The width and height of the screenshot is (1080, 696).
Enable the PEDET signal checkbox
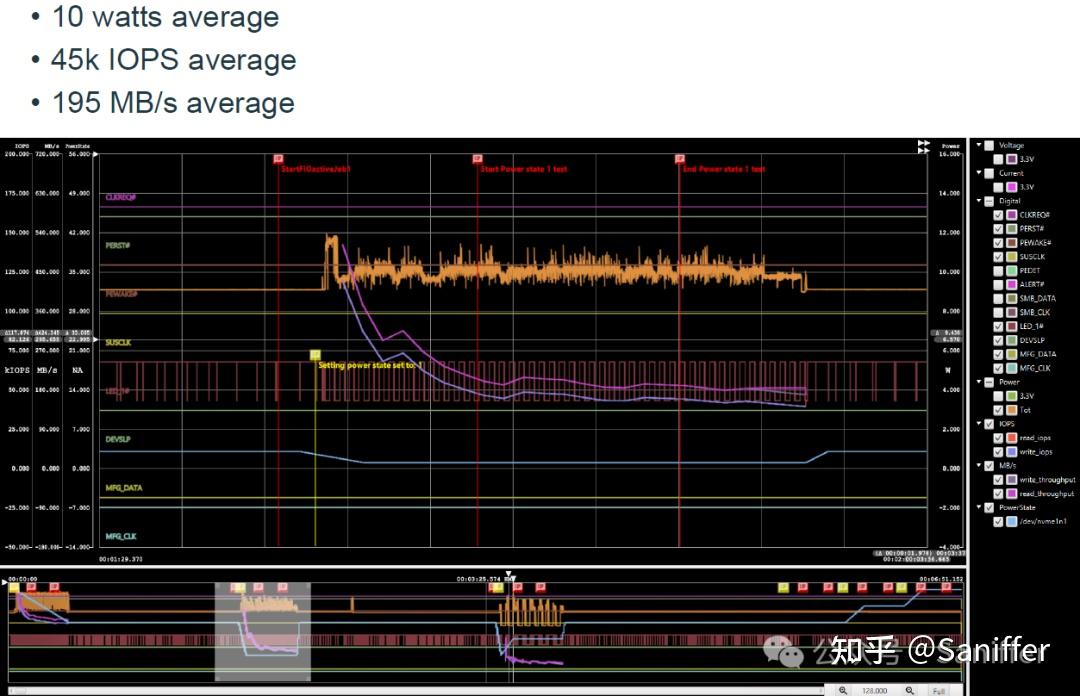coord(997,270)
